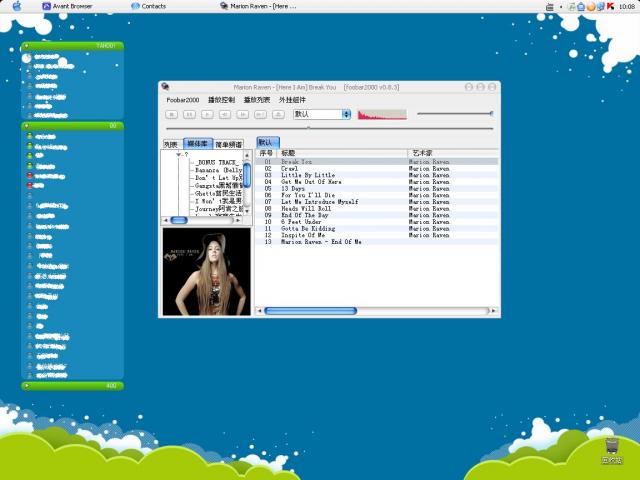This screenshot has height=480, width=640.
Task: Open the 外挂组件 menu
Action: (x=292, y=100)
